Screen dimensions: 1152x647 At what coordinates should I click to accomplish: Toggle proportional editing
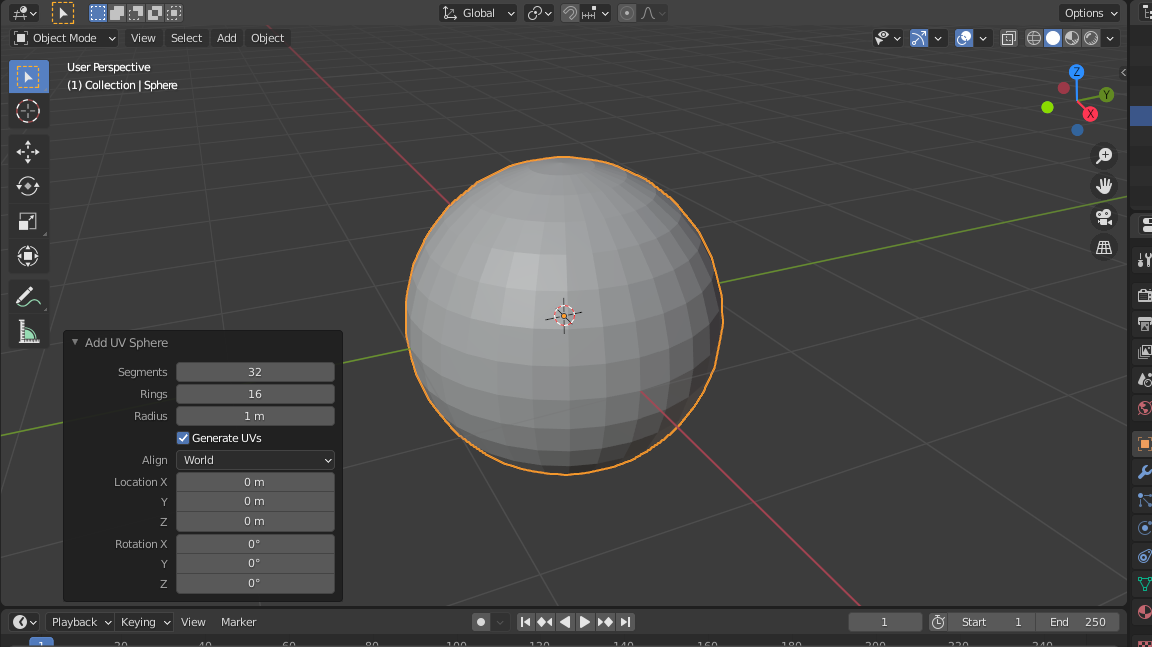click(627, 13)
